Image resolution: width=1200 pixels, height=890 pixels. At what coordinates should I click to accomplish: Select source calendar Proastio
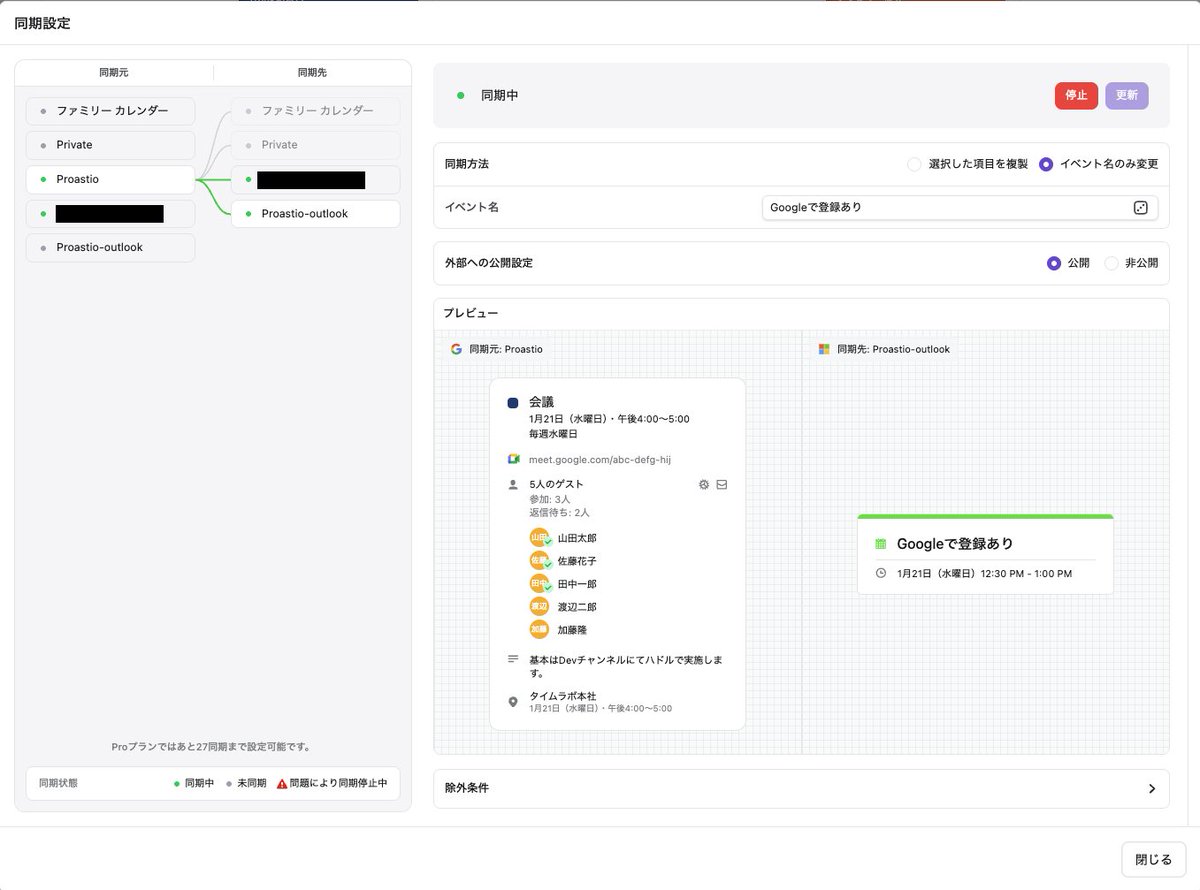(110, 179)
